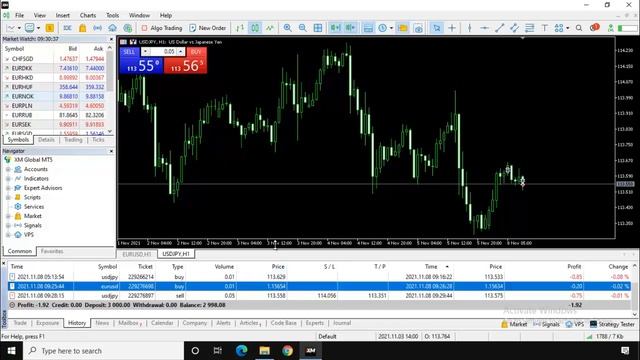Draw a vertical line on chart
Viewport: 640px width, 360px height.
click(x=470, y=28)
